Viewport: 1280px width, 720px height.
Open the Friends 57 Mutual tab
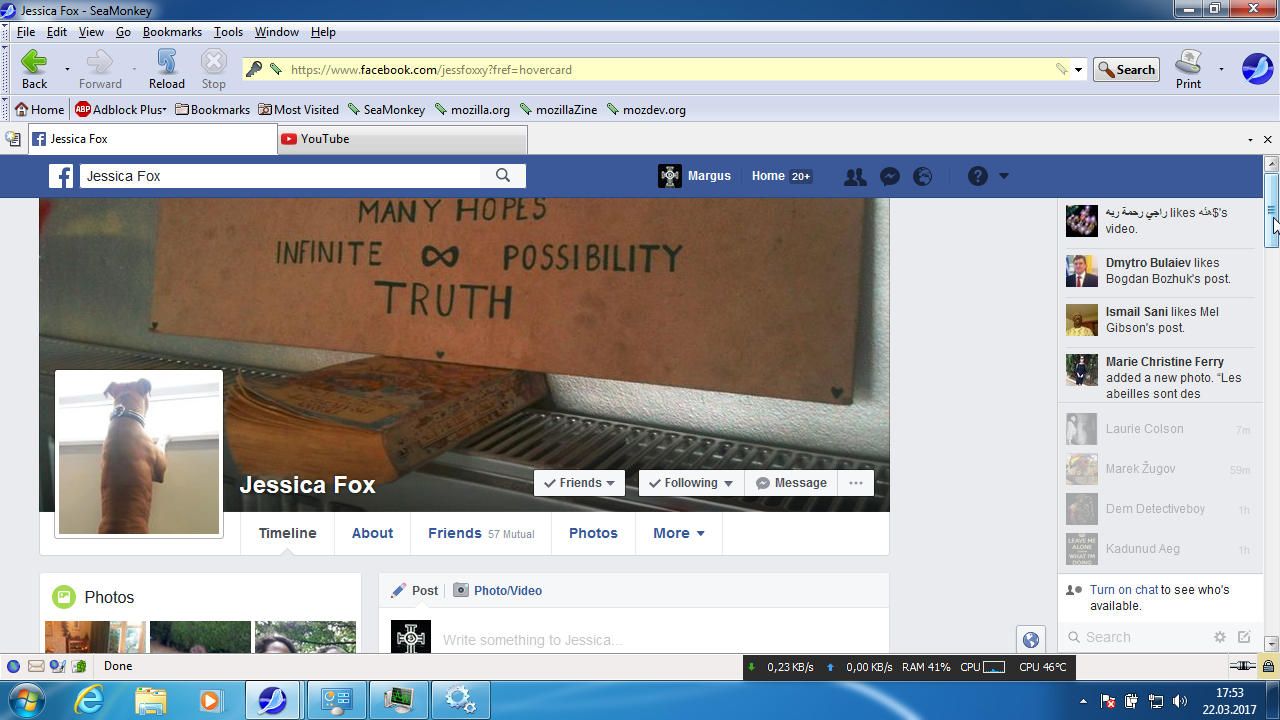point(481,533)
